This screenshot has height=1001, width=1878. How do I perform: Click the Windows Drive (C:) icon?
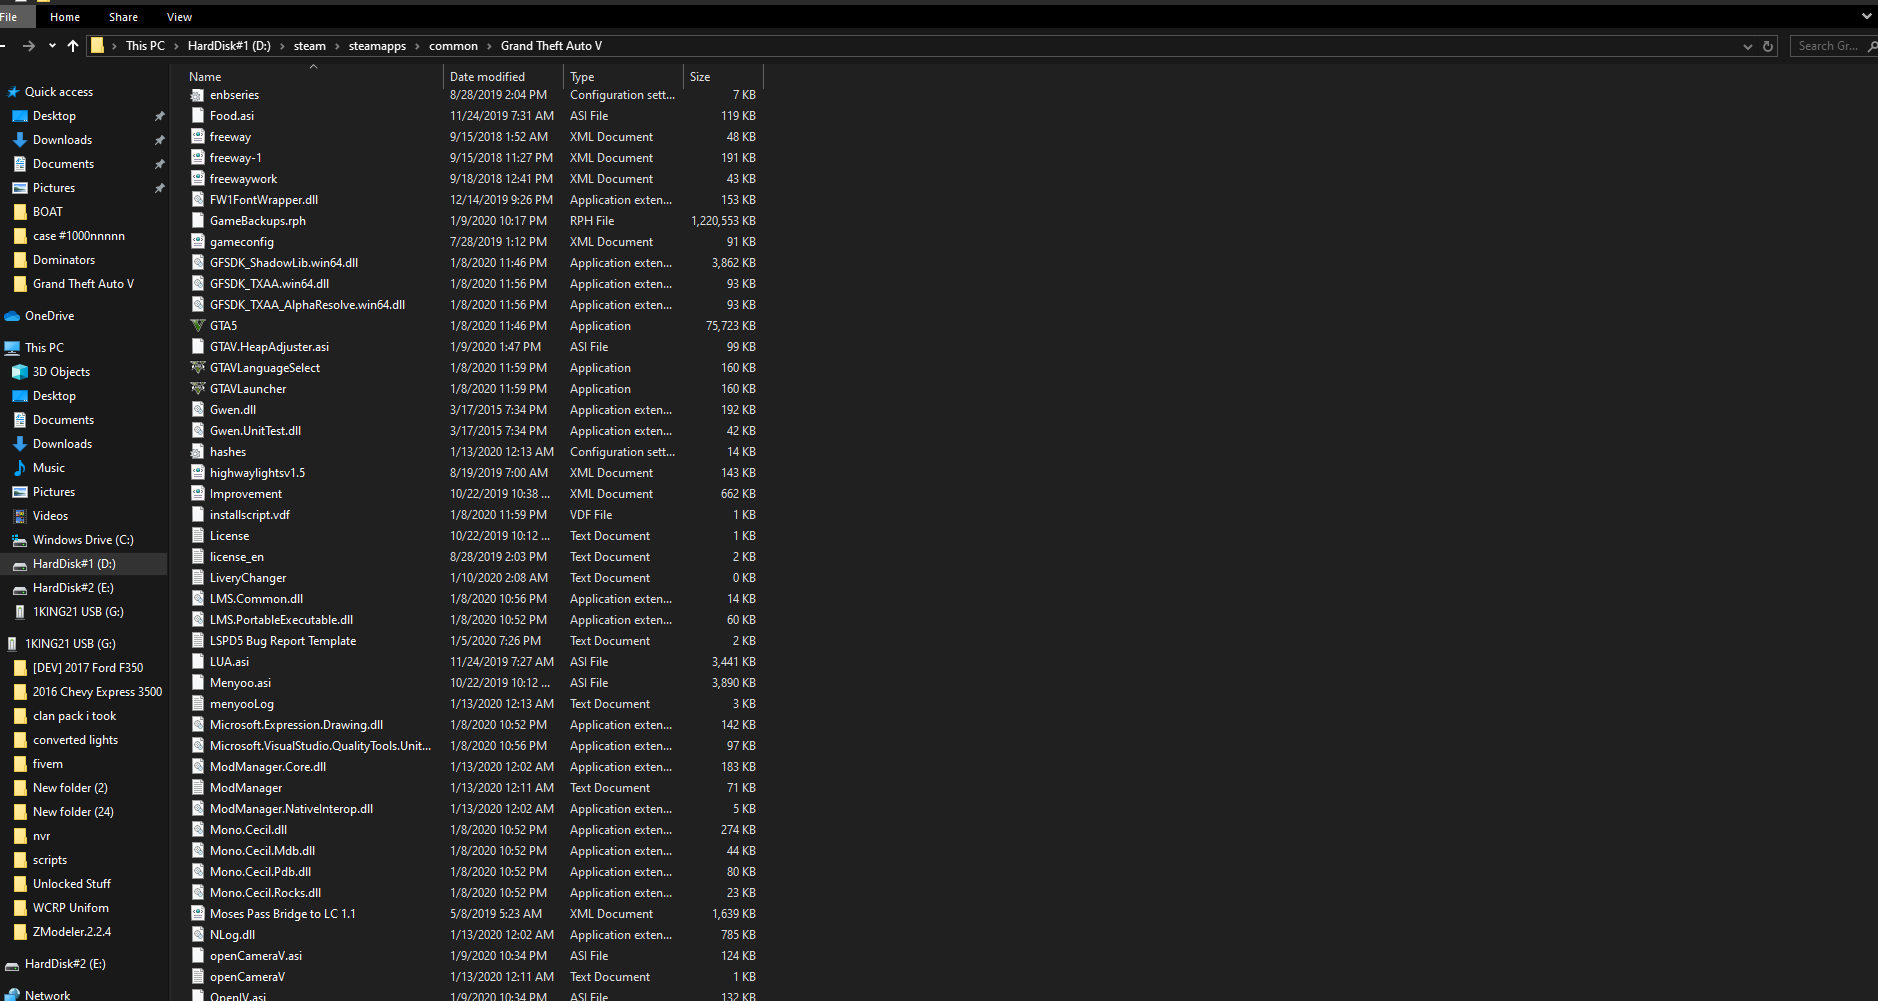click(20, 540)
